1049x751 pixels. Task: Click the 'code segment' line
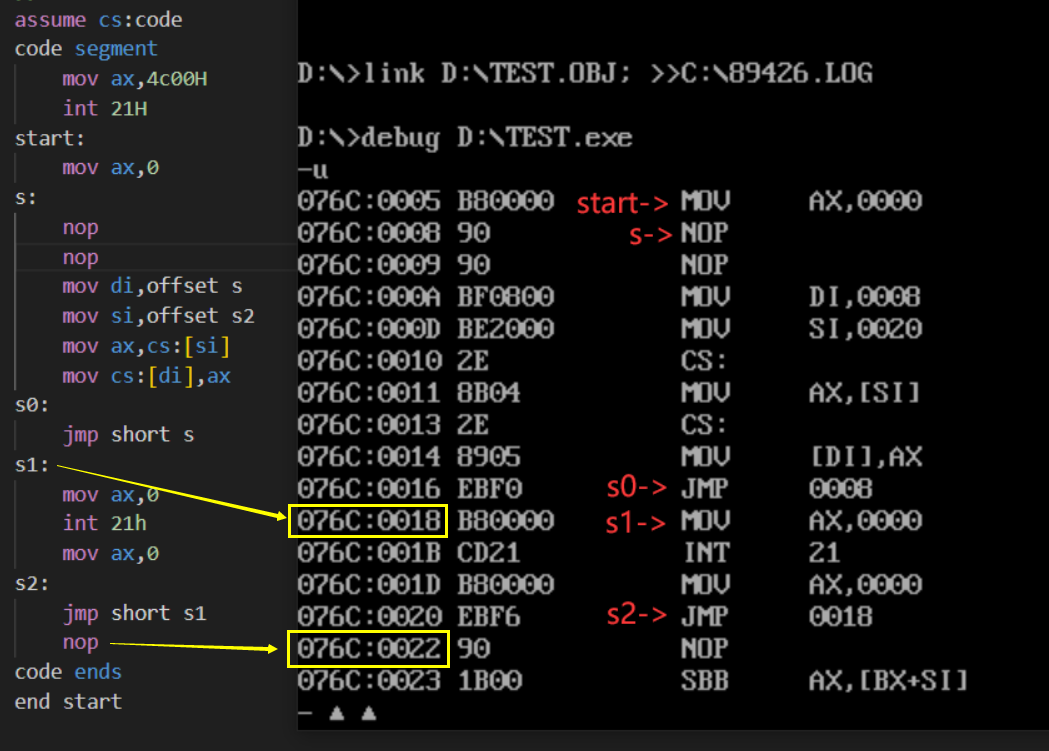(x=86, y=49)
